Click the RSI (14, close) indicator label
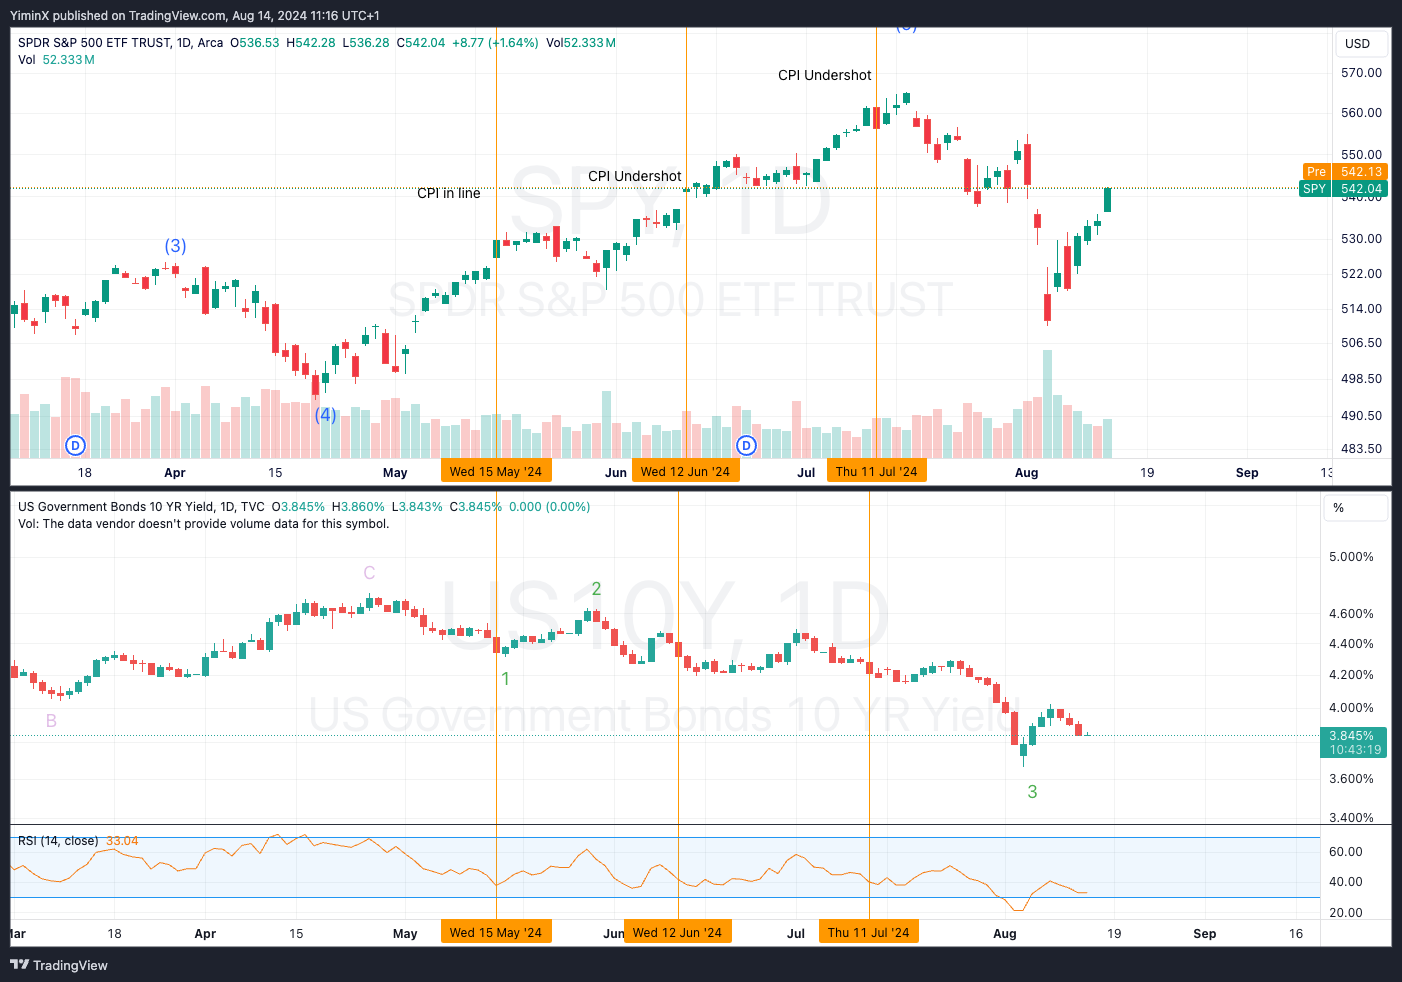This screenshot has width=1402, height=982. point(58,841)
